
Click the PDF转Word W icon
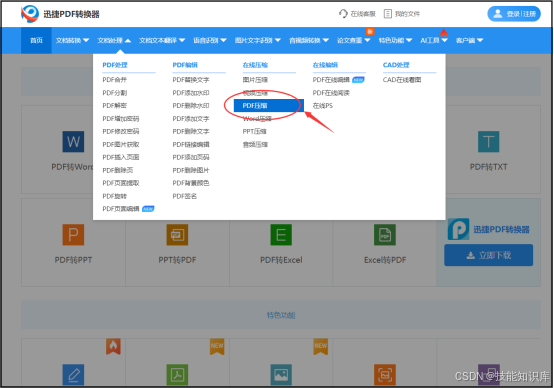click(x=73, y=142)
